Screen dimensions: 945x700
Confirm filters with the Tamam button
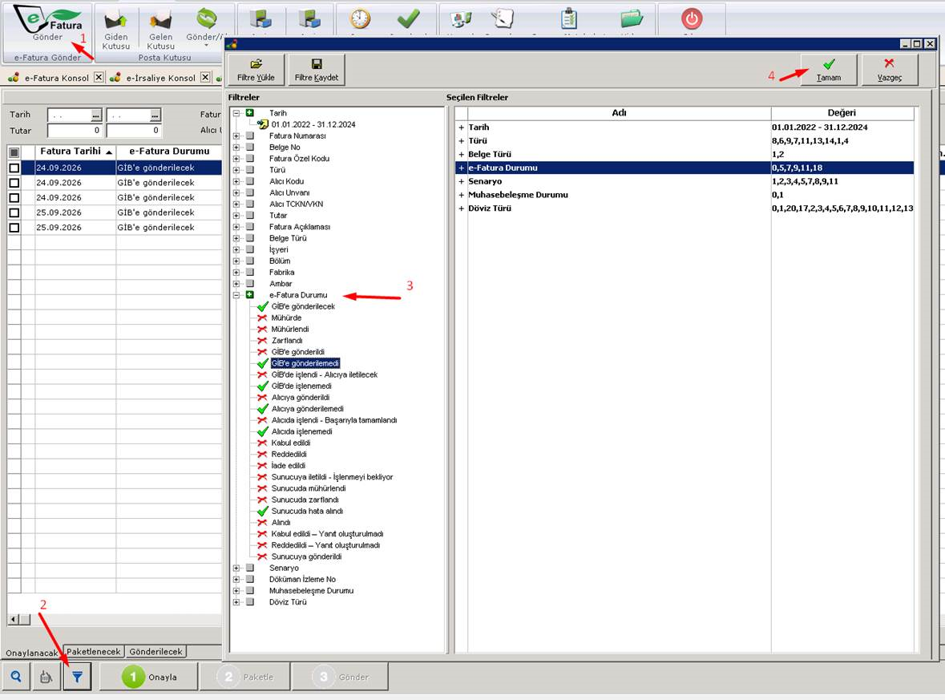tap(829, 69)
